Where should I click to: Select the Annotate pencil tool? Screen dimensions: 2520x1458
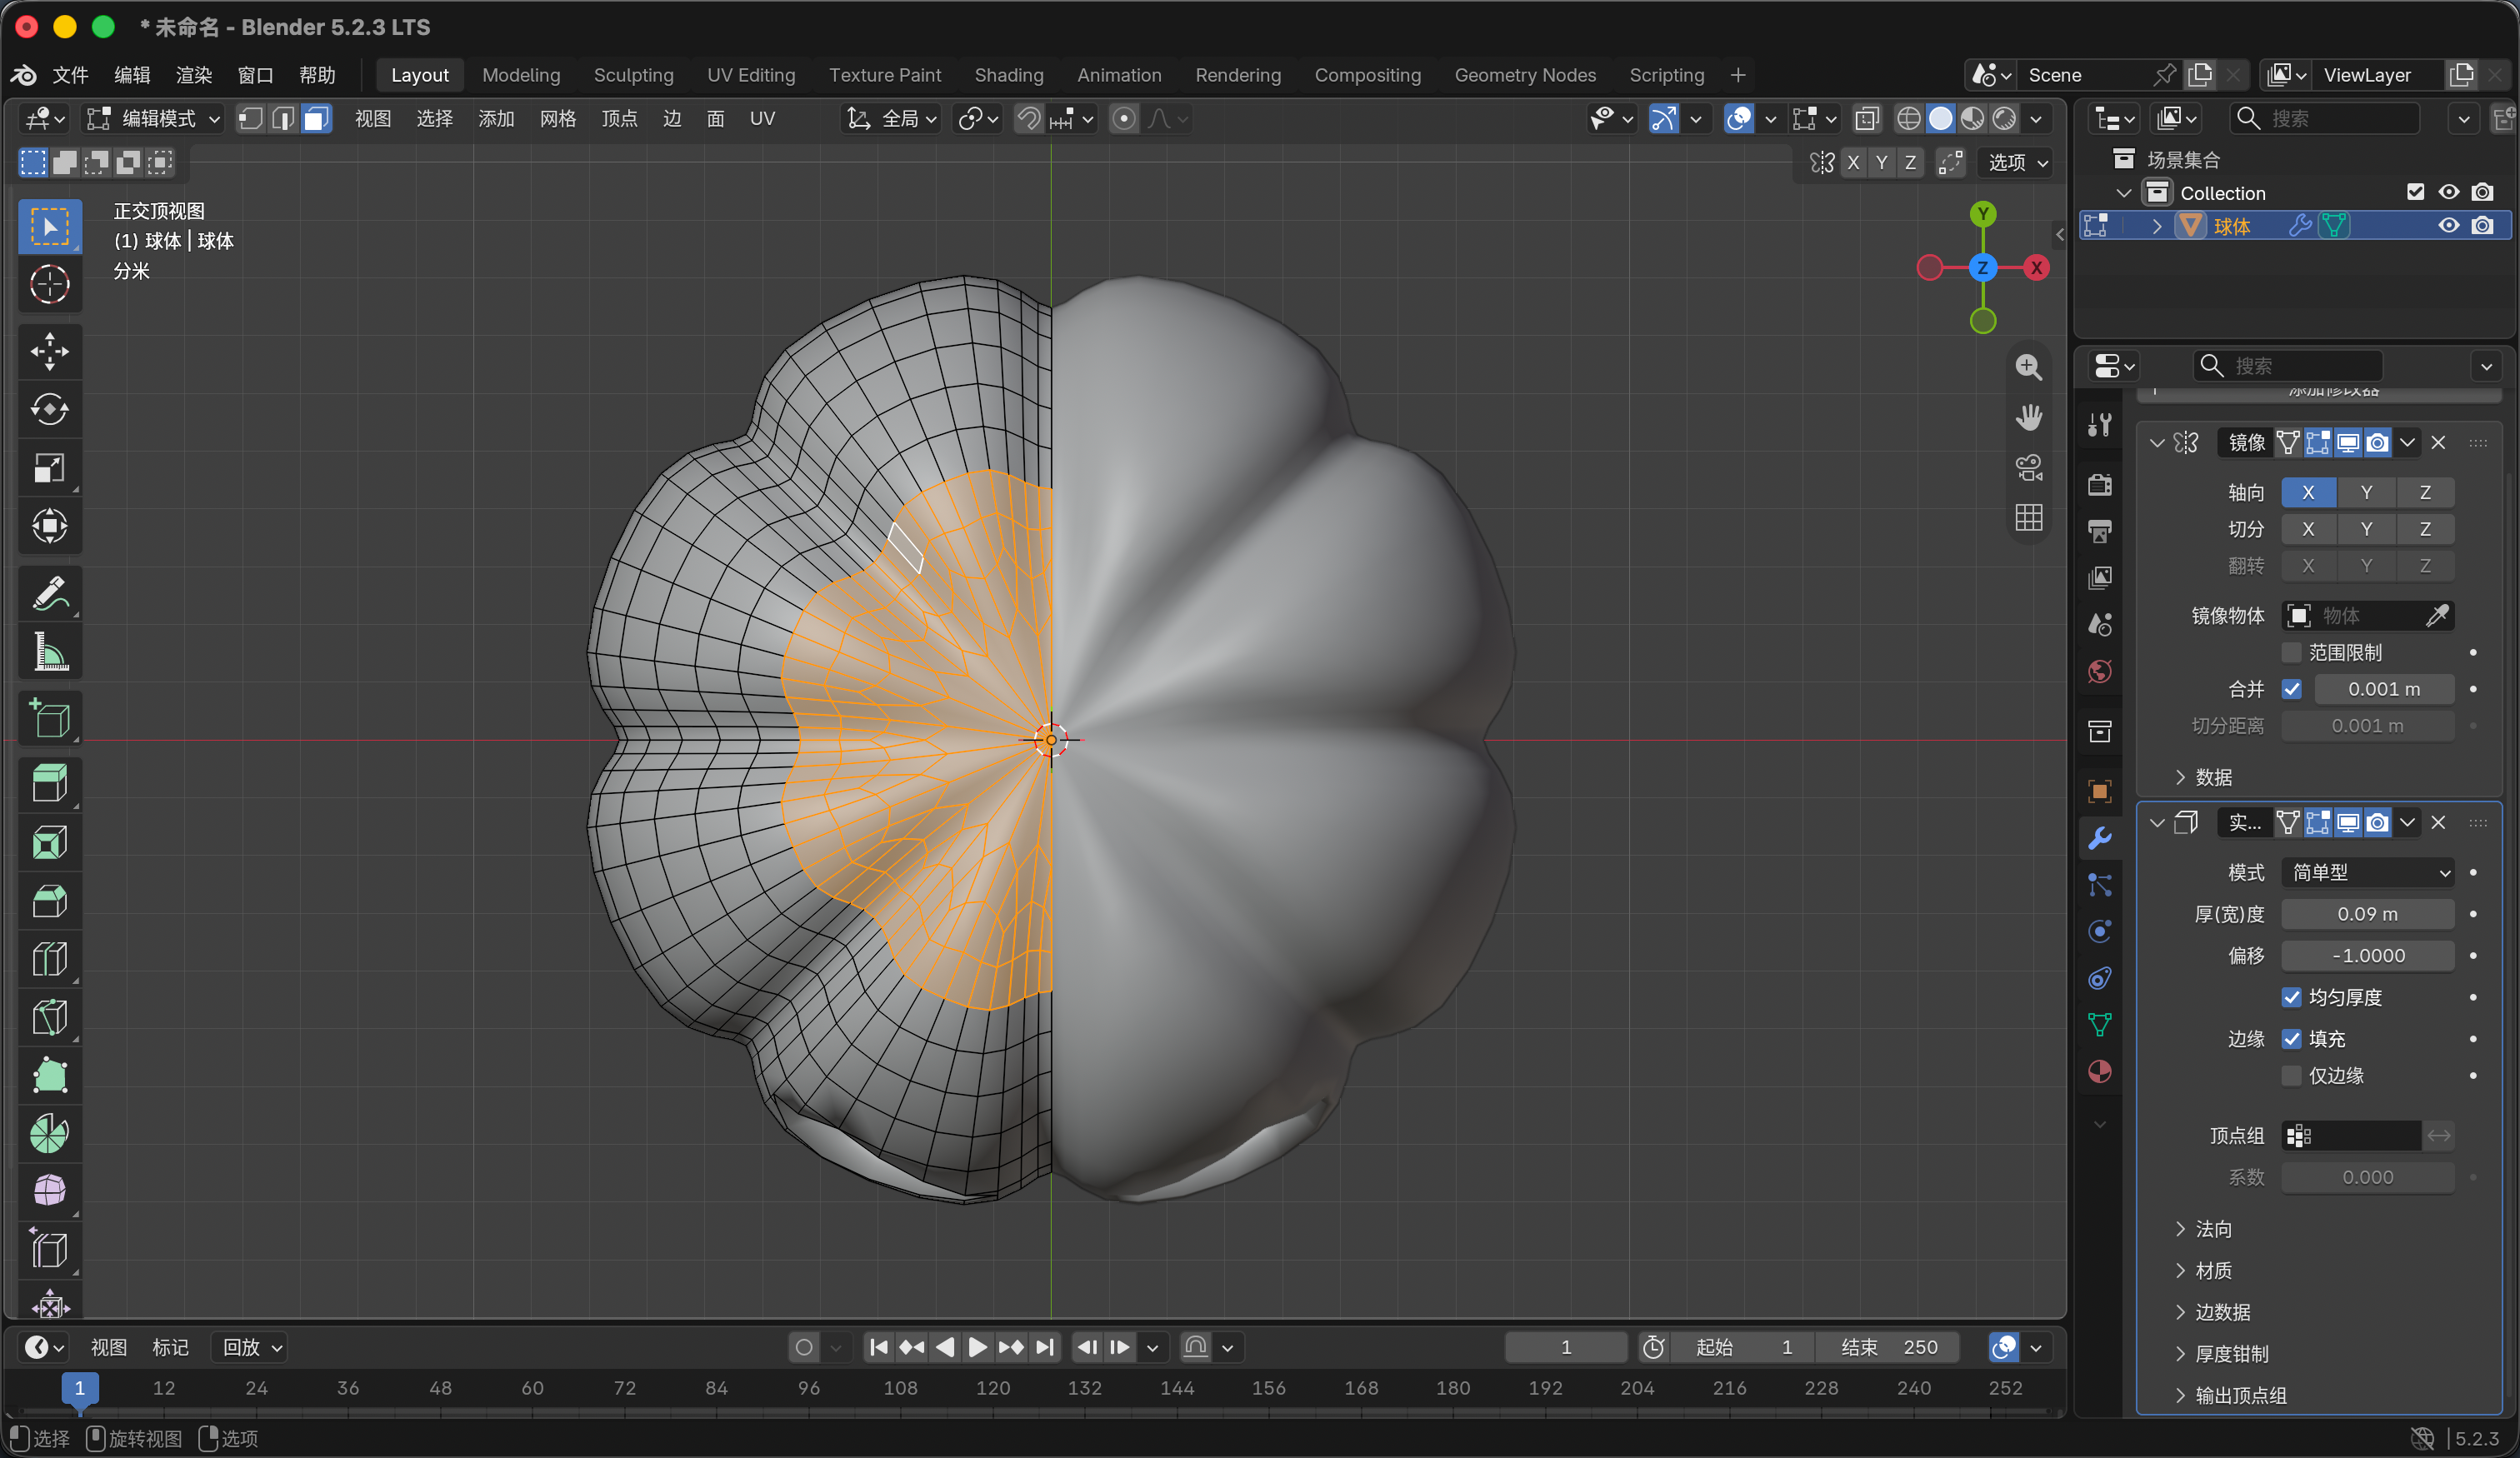click(49, 593)
